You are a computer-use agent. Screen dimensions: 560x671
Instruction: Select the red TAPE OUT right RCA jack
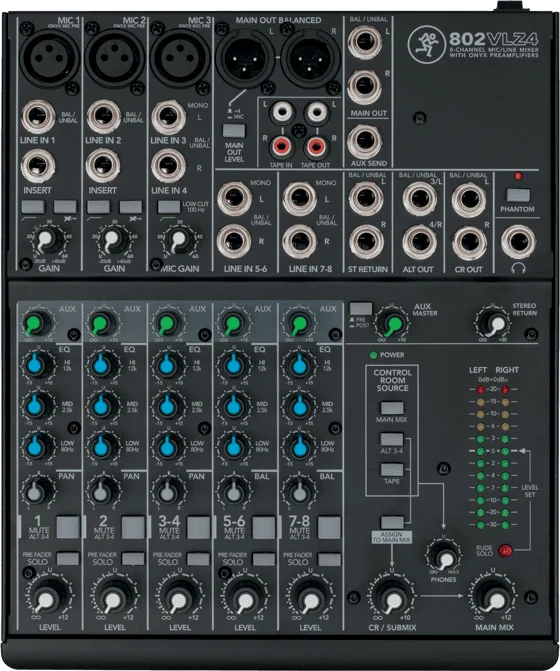(x=316, y=147)
